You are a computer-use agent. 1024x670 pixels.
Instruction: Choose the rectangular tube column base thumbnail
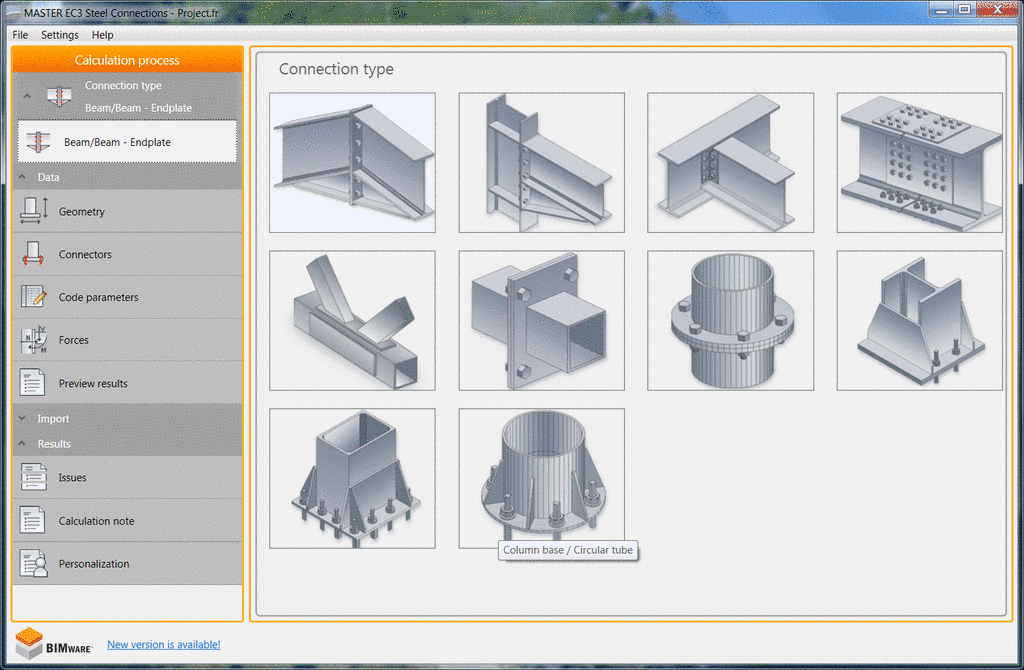(352, 479)
